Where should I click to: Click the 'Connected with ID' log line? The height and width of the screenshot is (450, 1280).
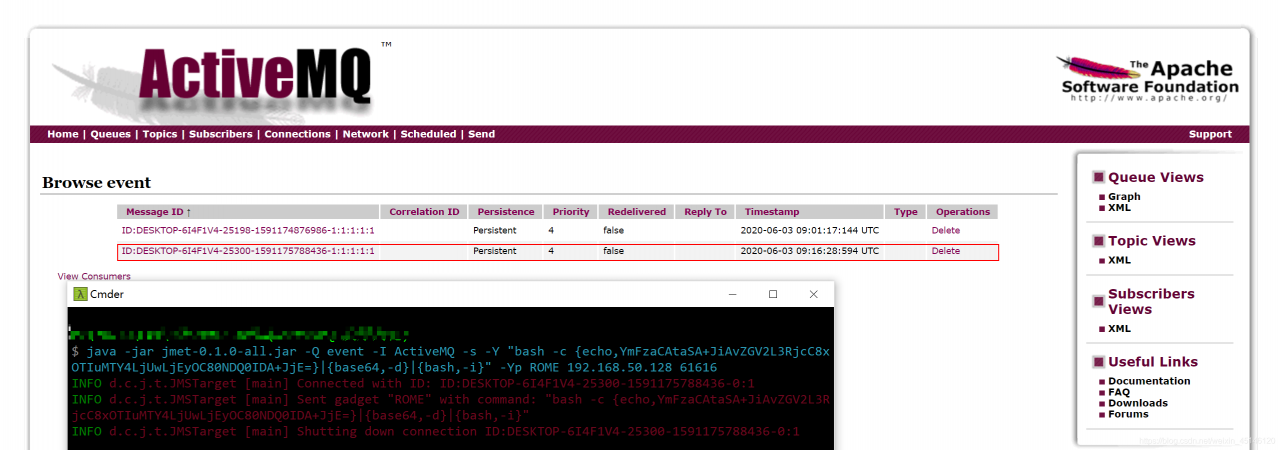tap(412, 384)
